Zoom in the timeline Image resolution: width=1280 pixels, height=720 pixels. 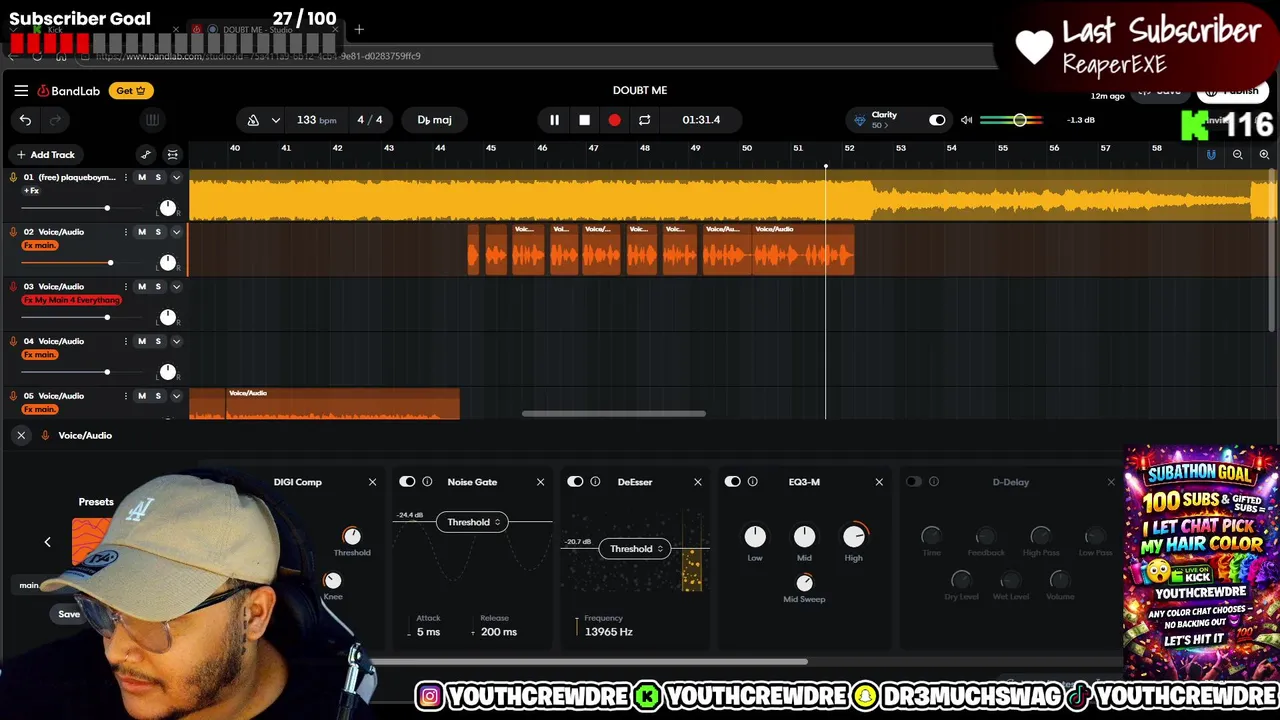[x=1264, y=155]
